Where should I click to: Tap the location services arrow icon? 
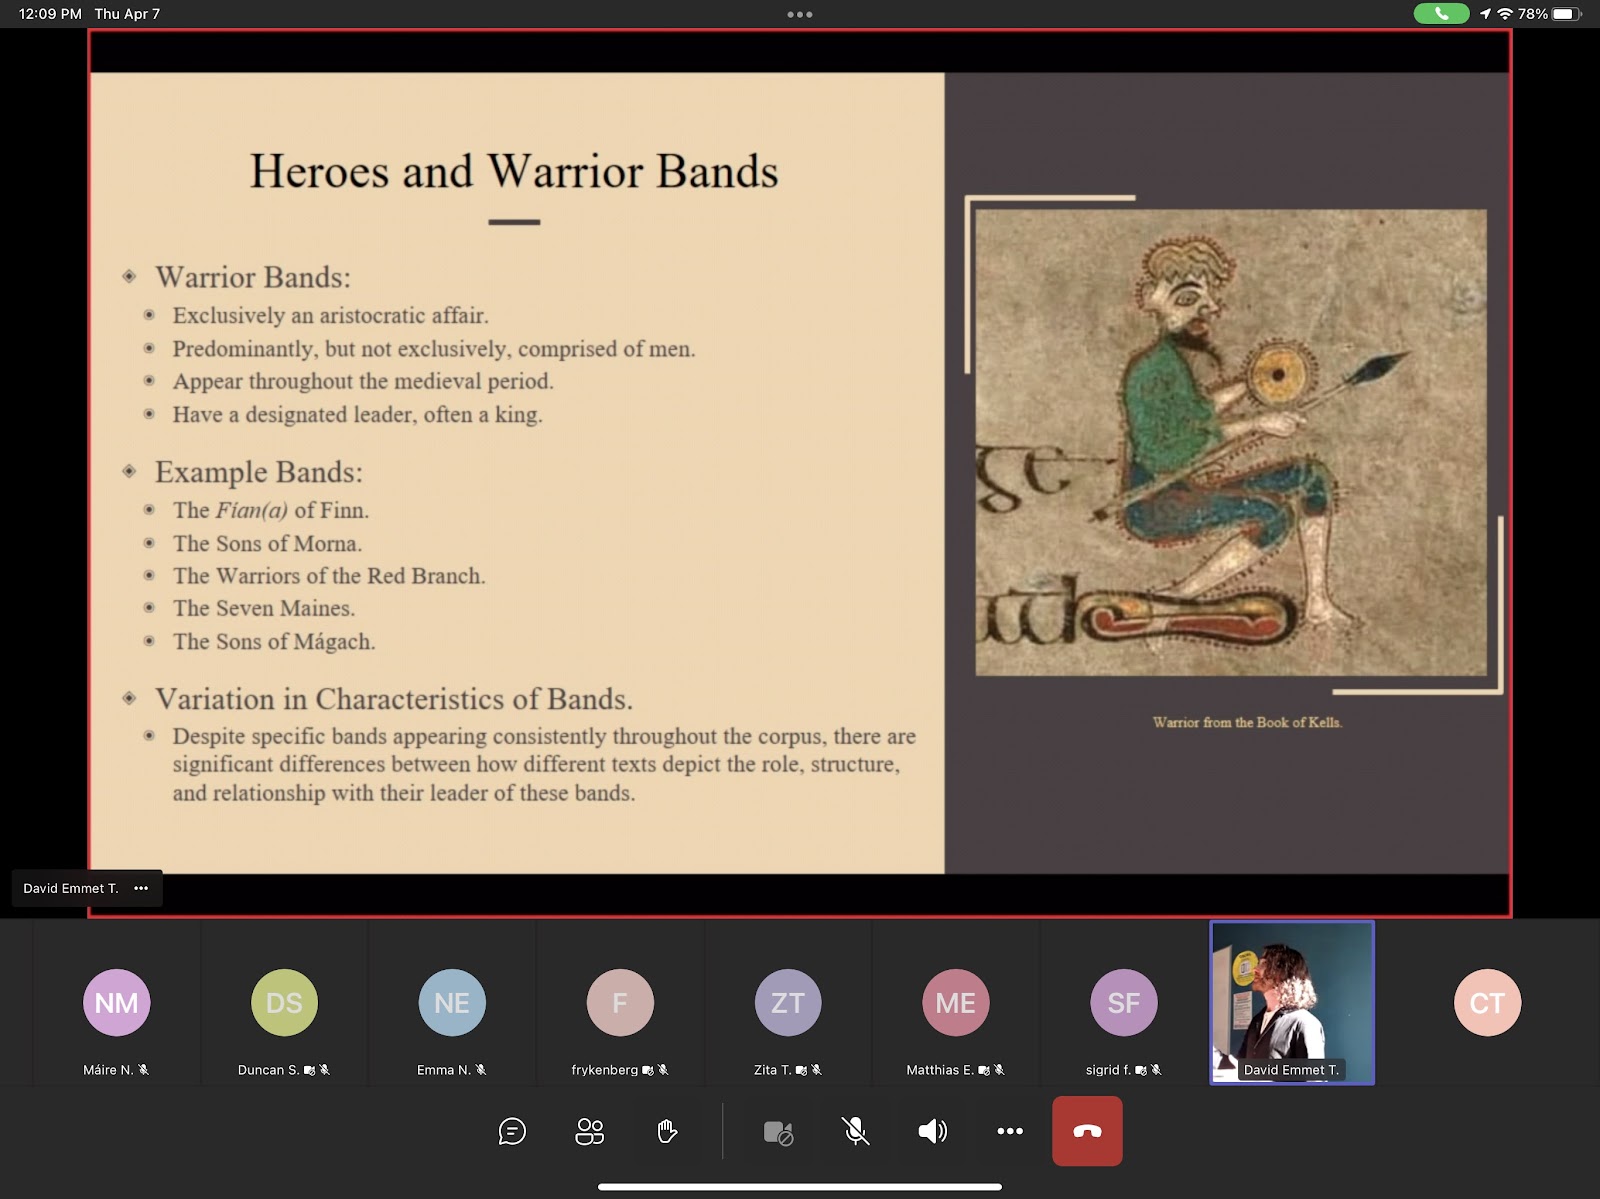(x=1485, y=14)
